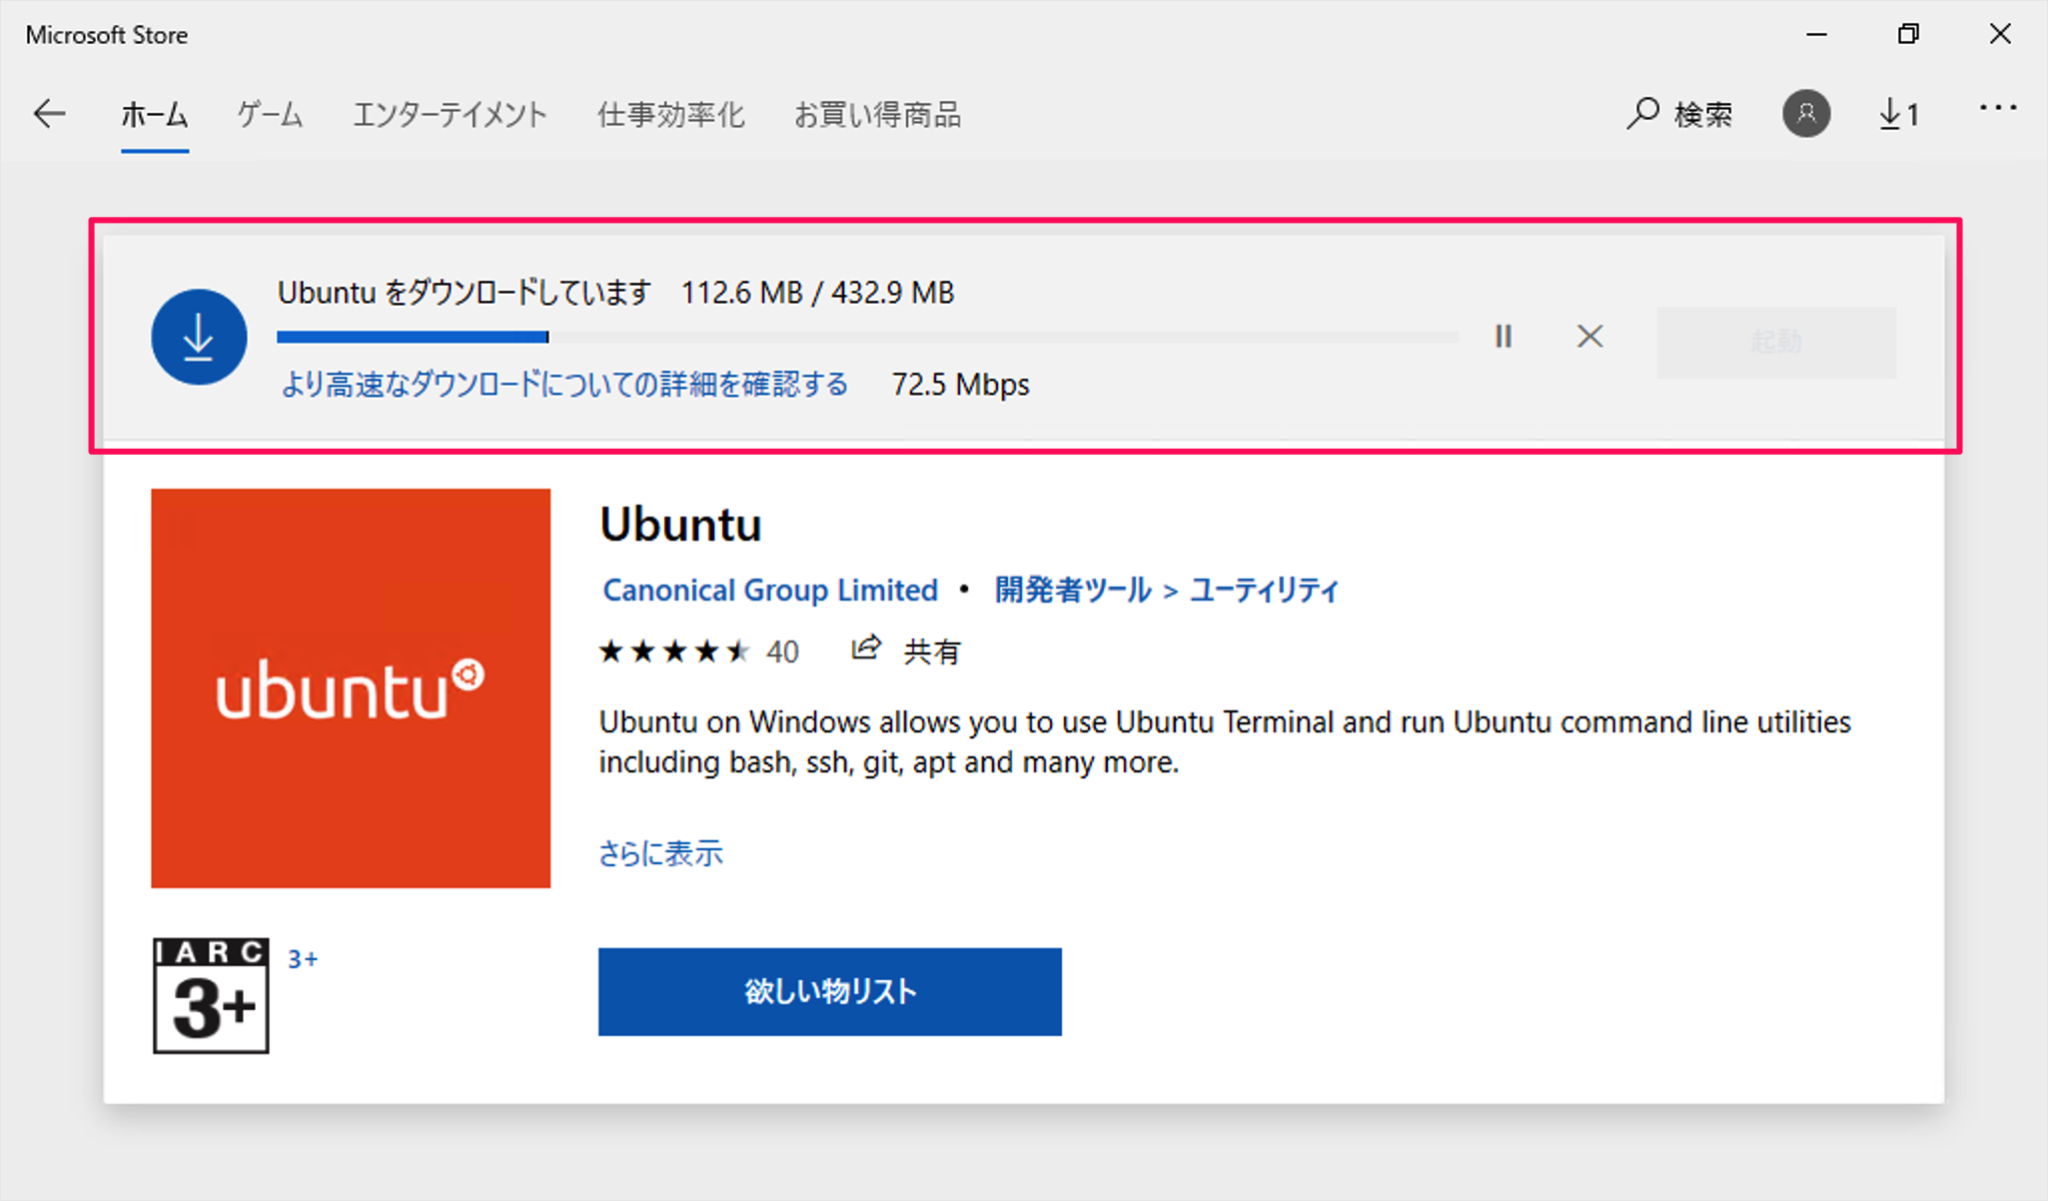Screen dimensions: 2048x1201
Task: Click the circular download progress icon
Action: 198,336
